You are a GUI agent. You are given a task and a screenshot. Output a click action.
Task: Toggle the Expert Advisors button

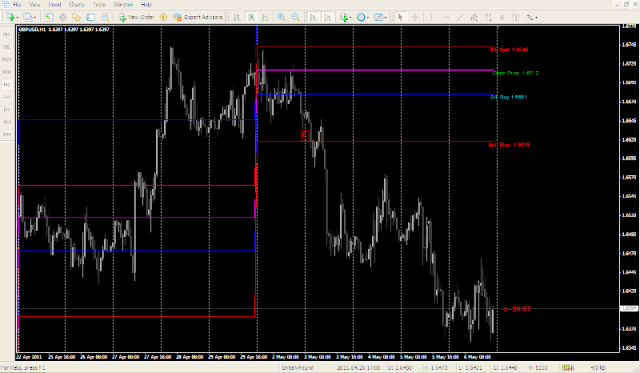[198, 17]
